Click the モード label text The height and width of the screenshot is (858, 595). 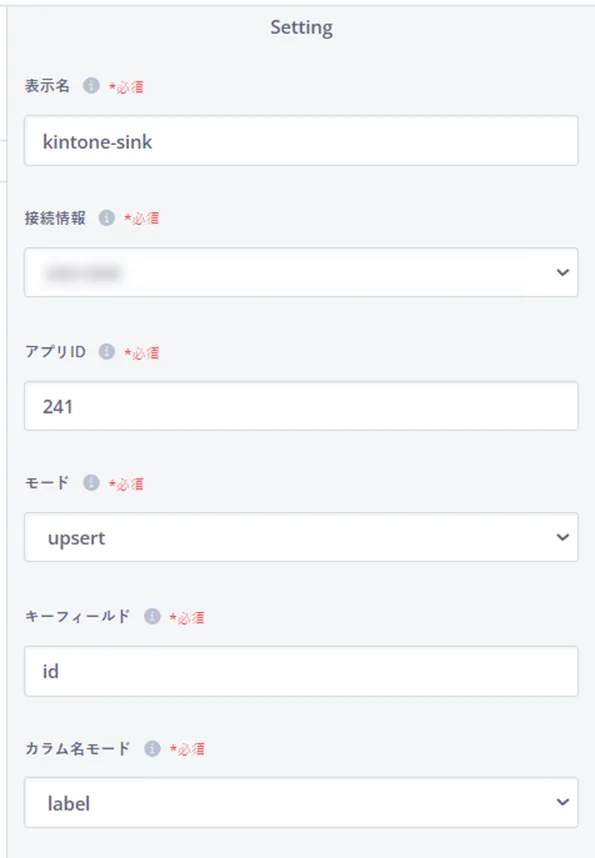[47, 483]
